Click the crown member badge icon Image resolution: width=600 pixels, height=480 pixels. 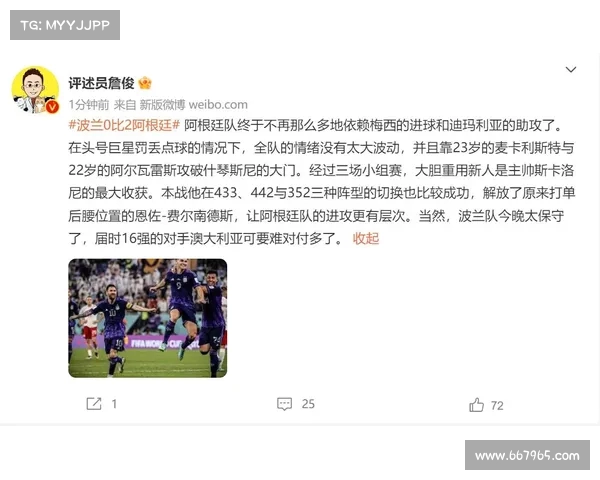(x=145, y=83)
